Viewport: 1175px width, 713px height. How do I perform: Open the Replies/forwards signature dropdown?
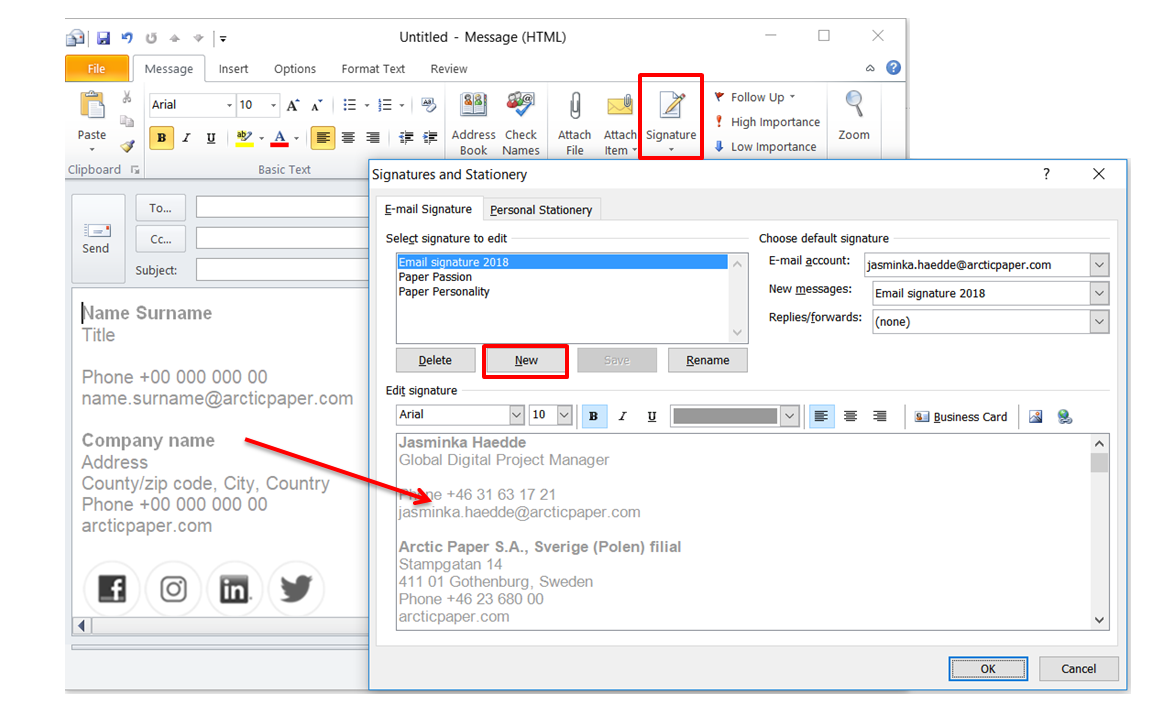pyautogui.click(x=1099, y=322)
